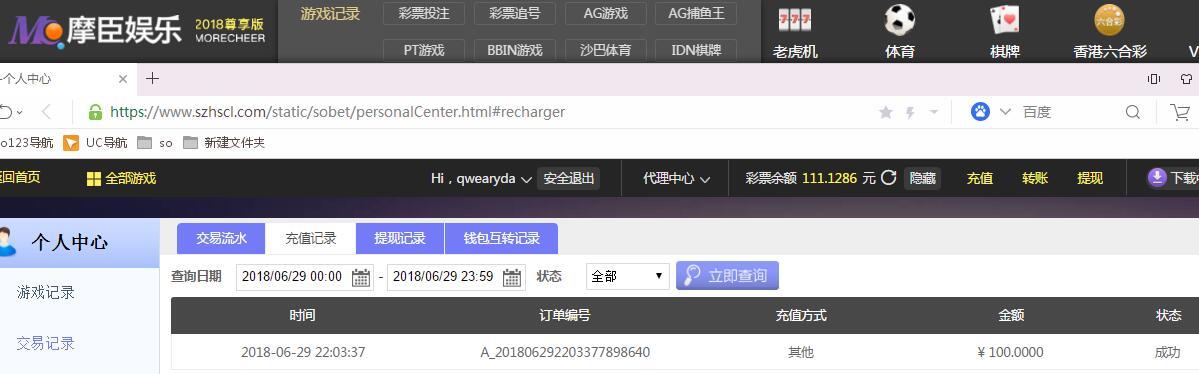The width and height of the screenshot is (1199, 374).
Task: Toggle balance visibility with 隐藏 button
Action: pos(922,178)
